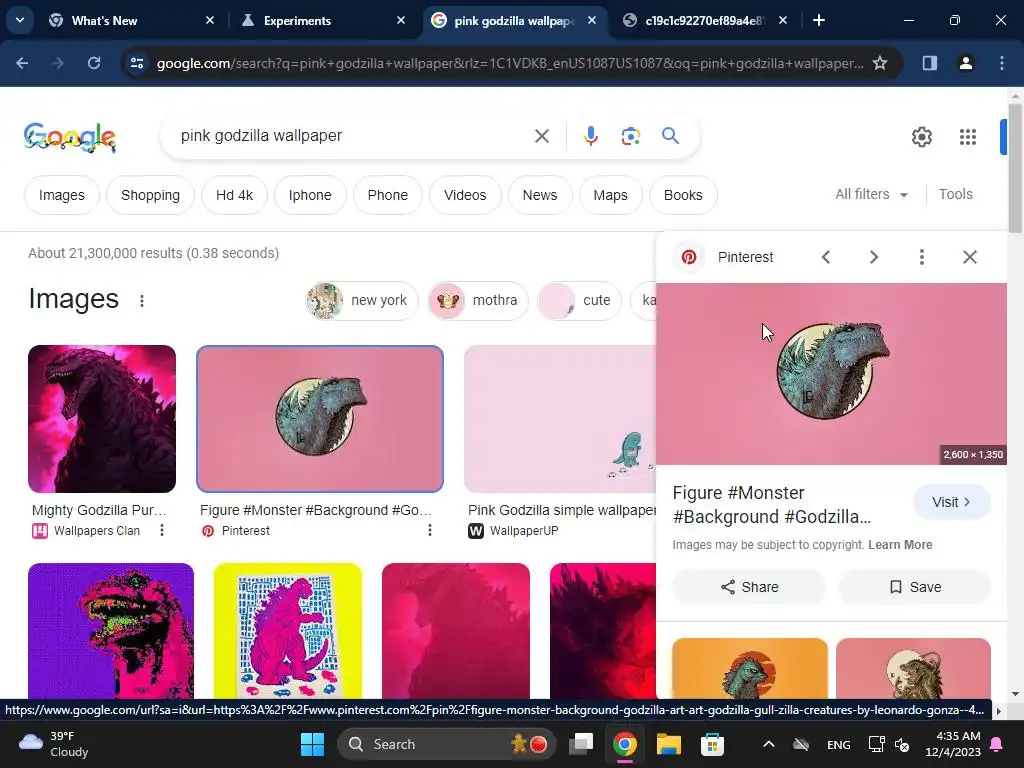The width and height of the screenshot is (1024, 768).
Task: Open the Learn More copyright link
Action: (900, 545)
